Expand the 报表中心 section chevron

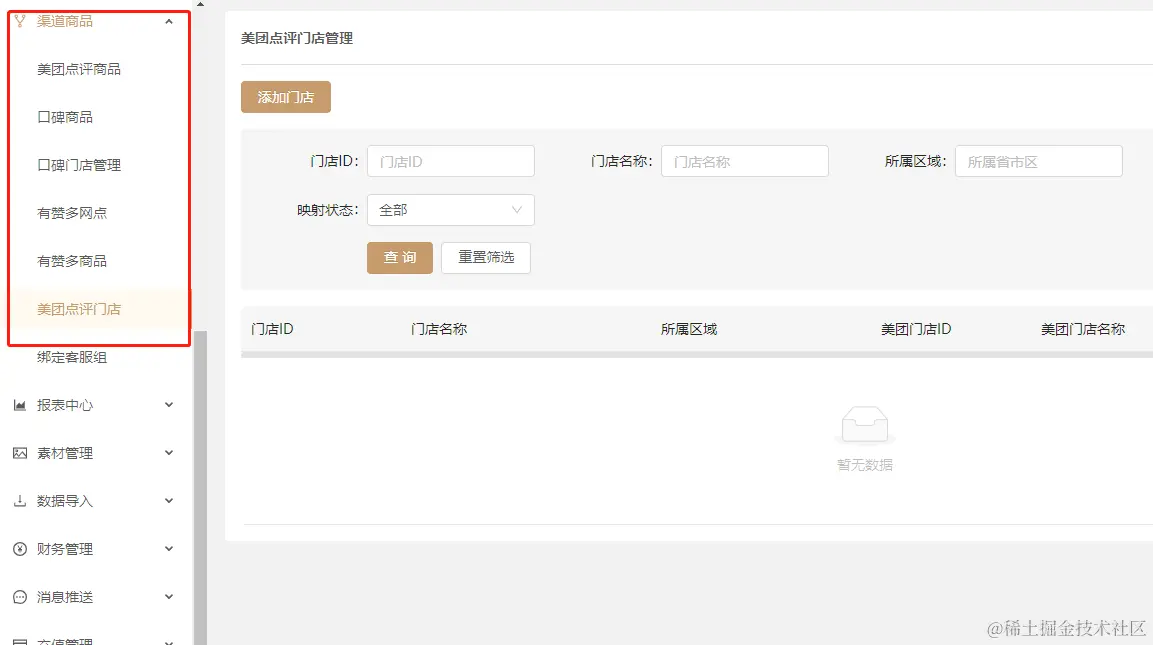pos(168,405)
